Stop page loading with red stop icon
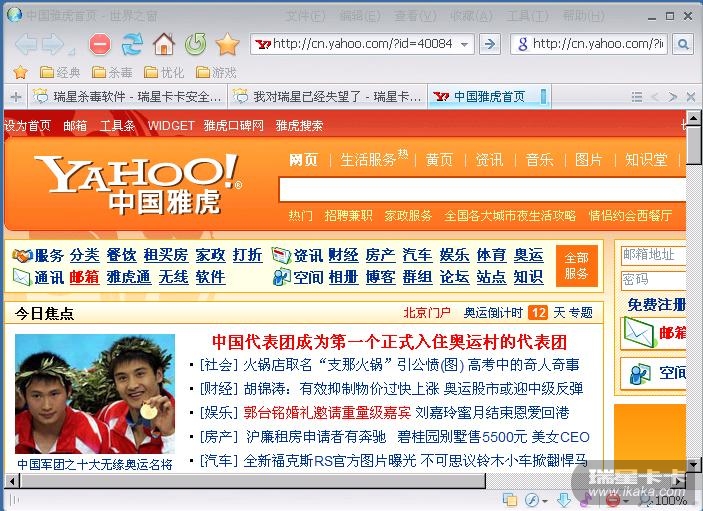 point(100,44)
